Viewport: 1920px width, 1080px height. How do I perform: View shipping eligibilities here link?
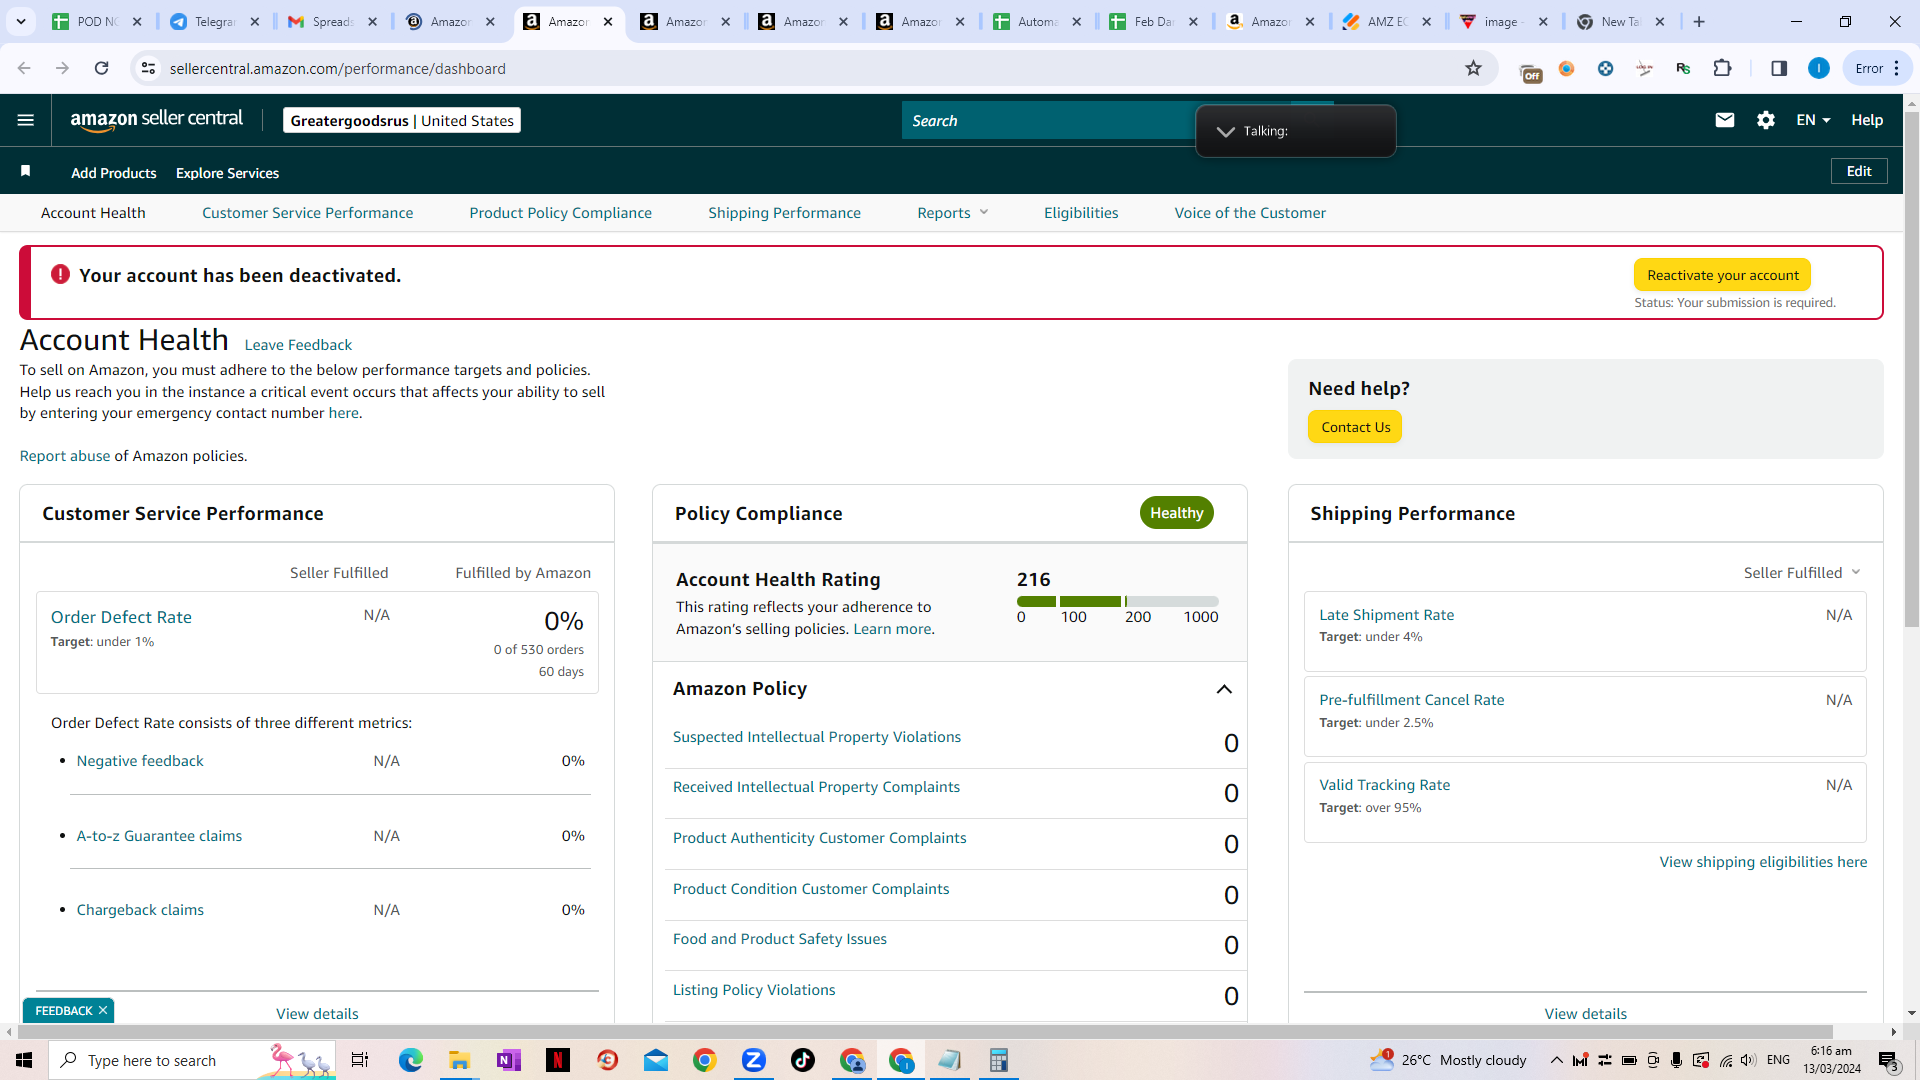pyautogui.click(x=1763, y=862)
